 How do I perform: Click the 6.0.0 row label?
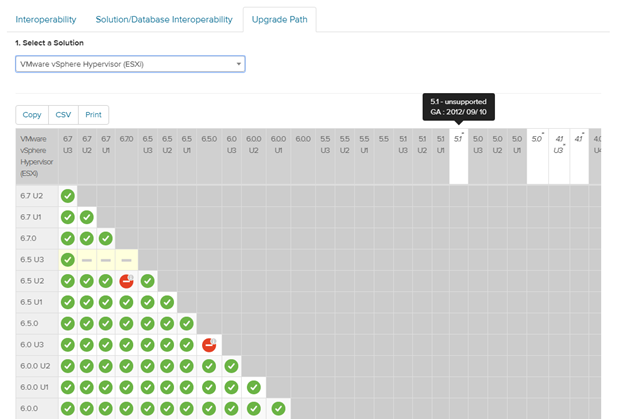(37, 408)
